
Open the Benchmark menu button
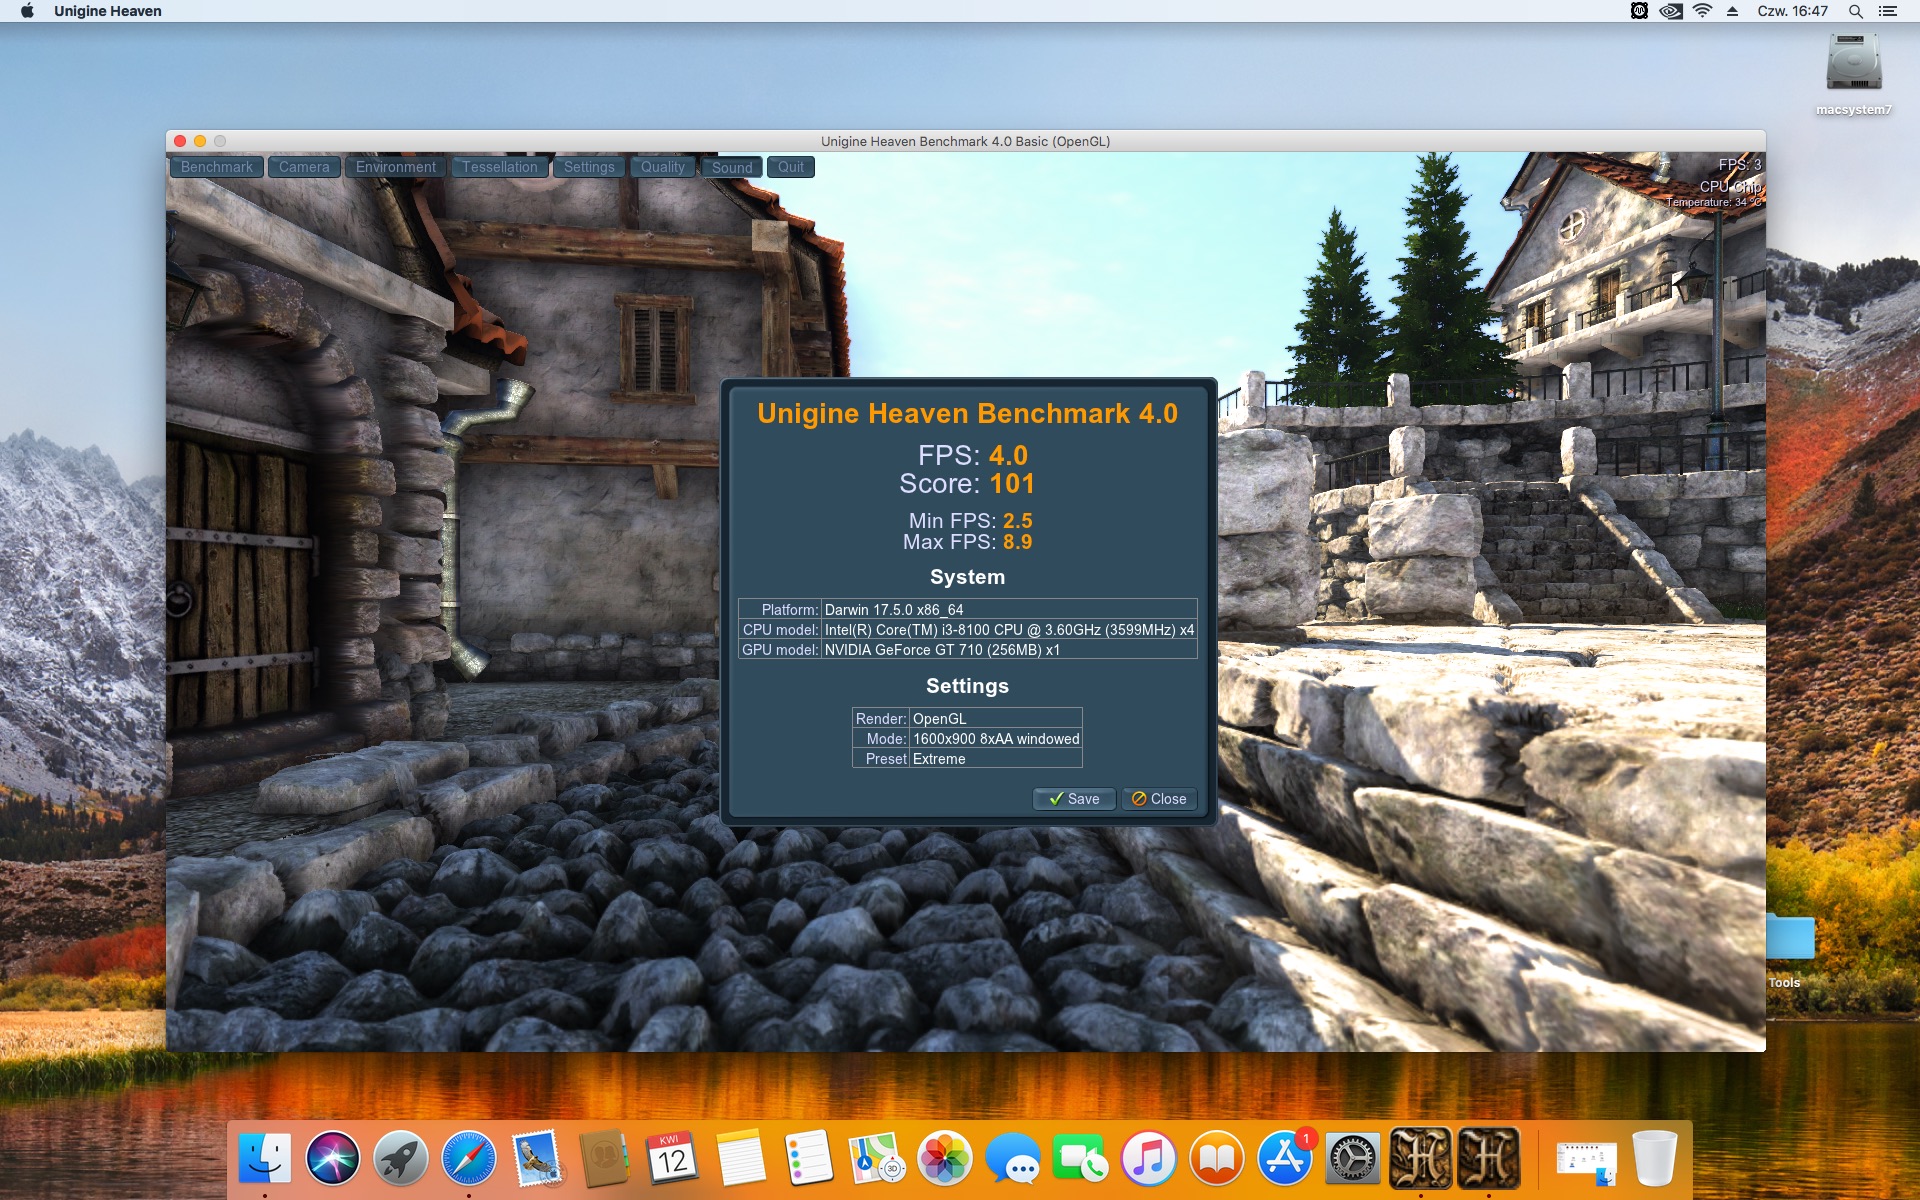click(x=216, y=167)
